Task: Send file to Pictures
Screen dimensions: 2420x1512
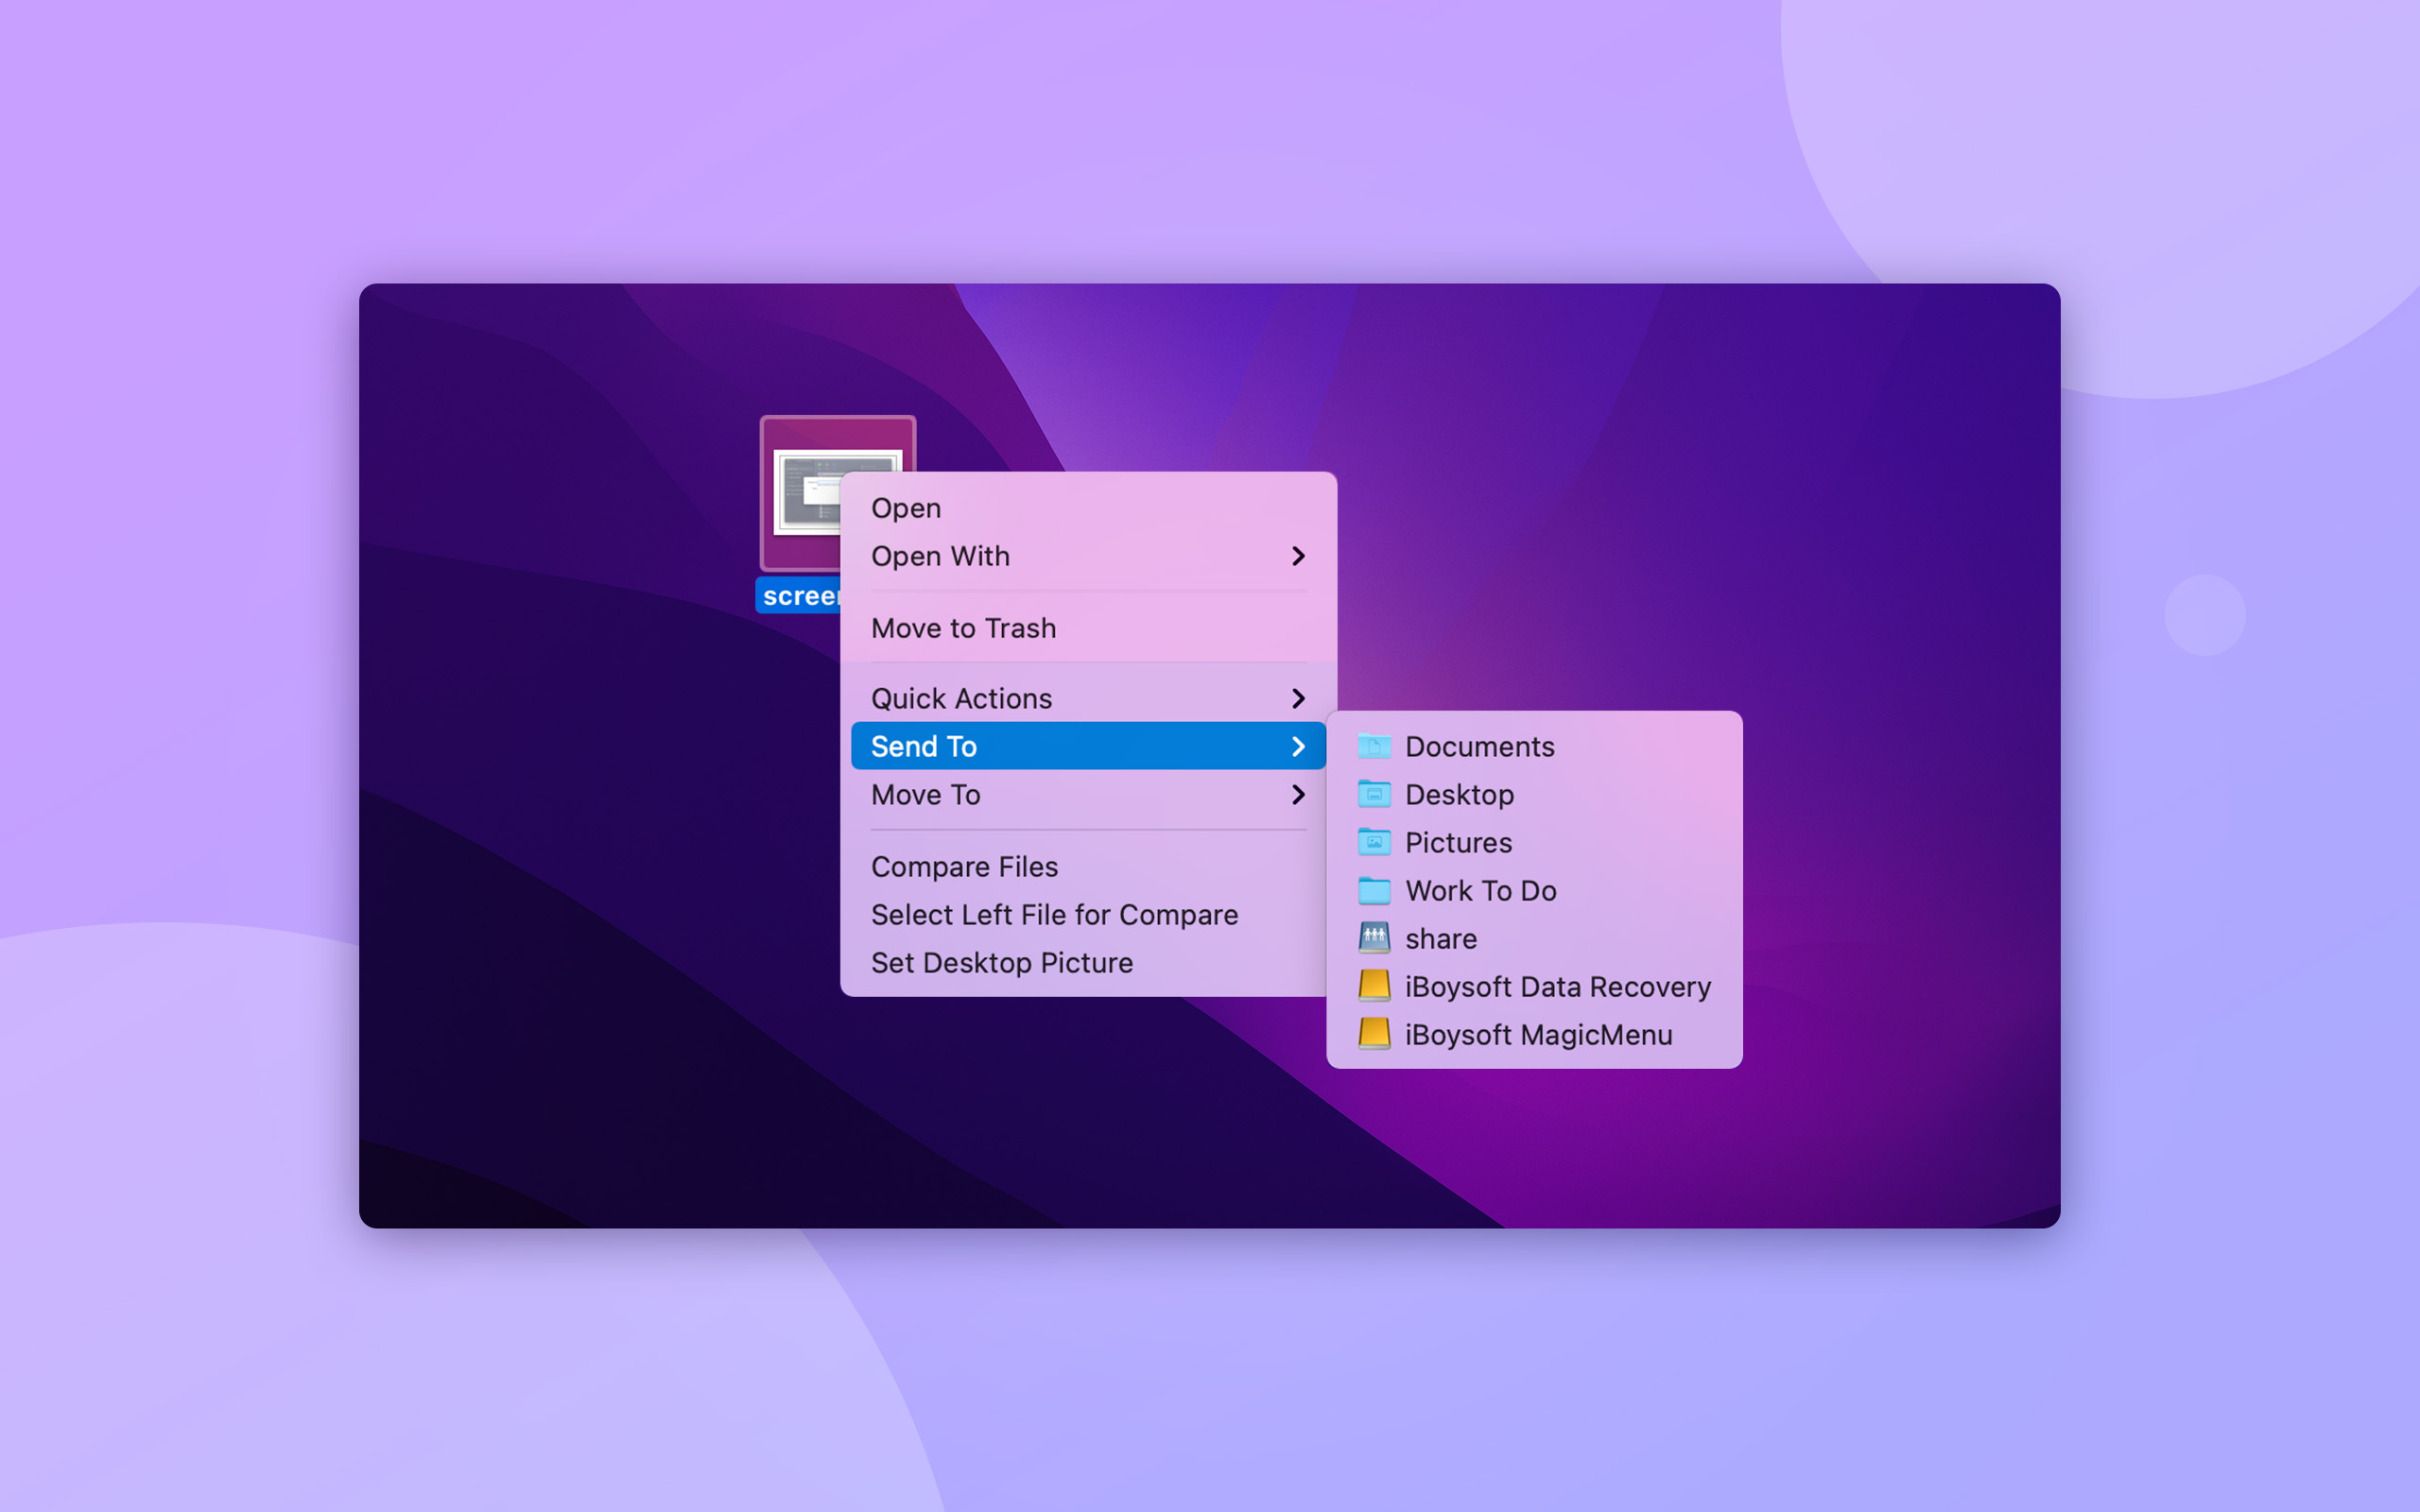Action: pyautogui.click(x=1534, y=842)
